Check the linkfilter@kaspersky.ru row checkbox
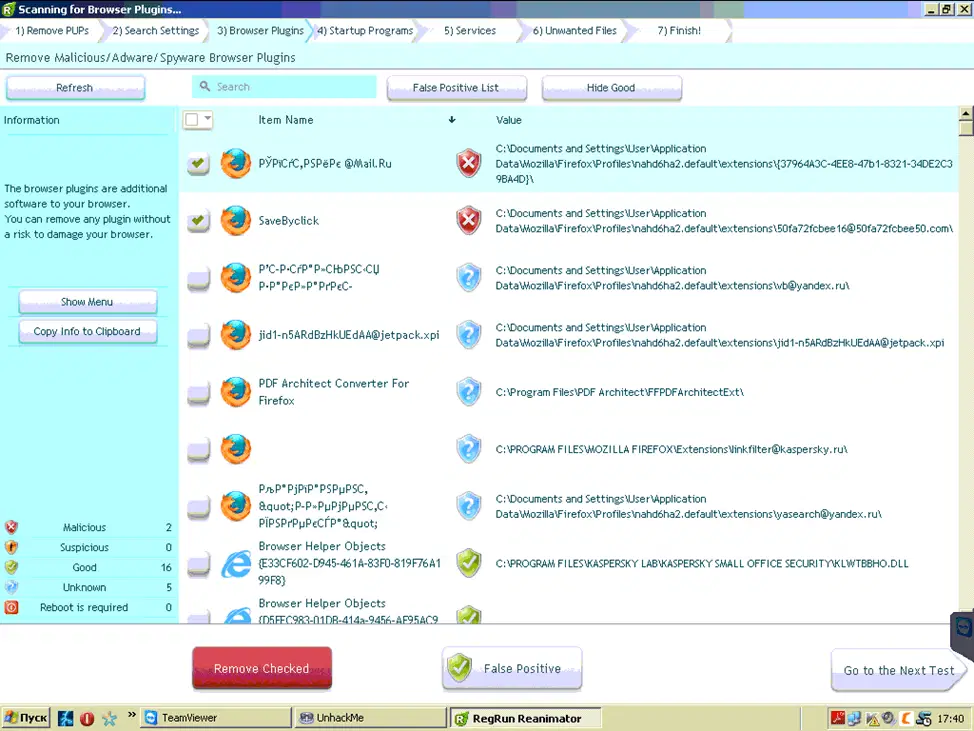This screenshot has width=974, height=731. pos(198,449)
